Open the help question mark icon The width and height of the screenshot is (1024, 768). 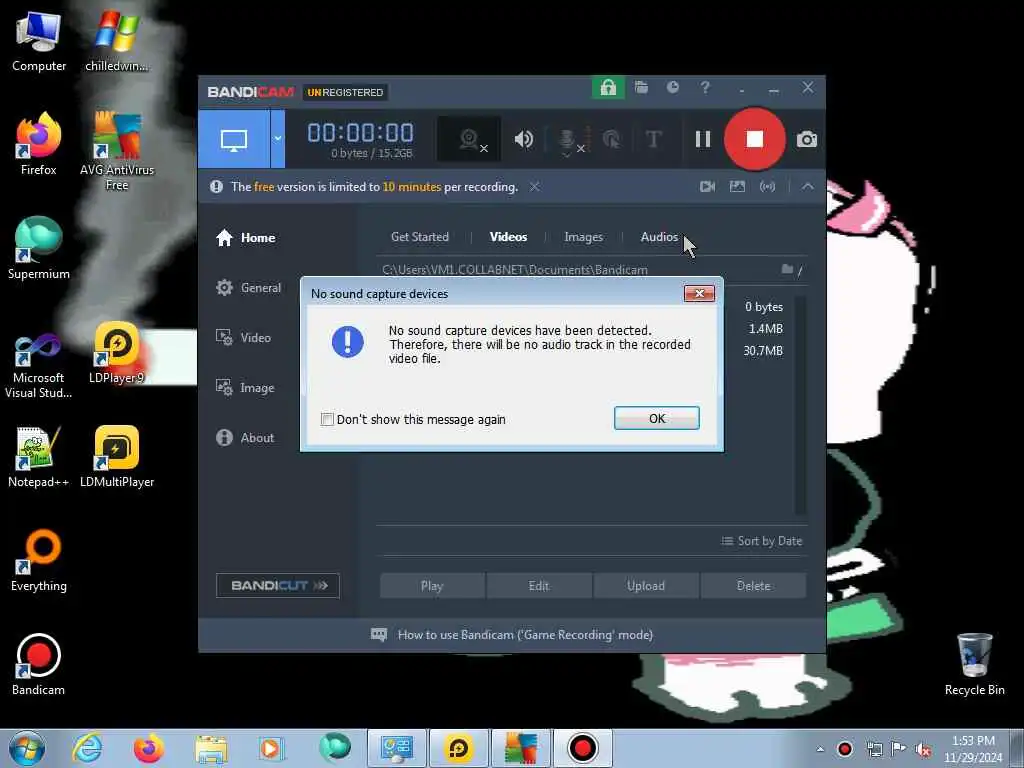[x=705, y=88]
